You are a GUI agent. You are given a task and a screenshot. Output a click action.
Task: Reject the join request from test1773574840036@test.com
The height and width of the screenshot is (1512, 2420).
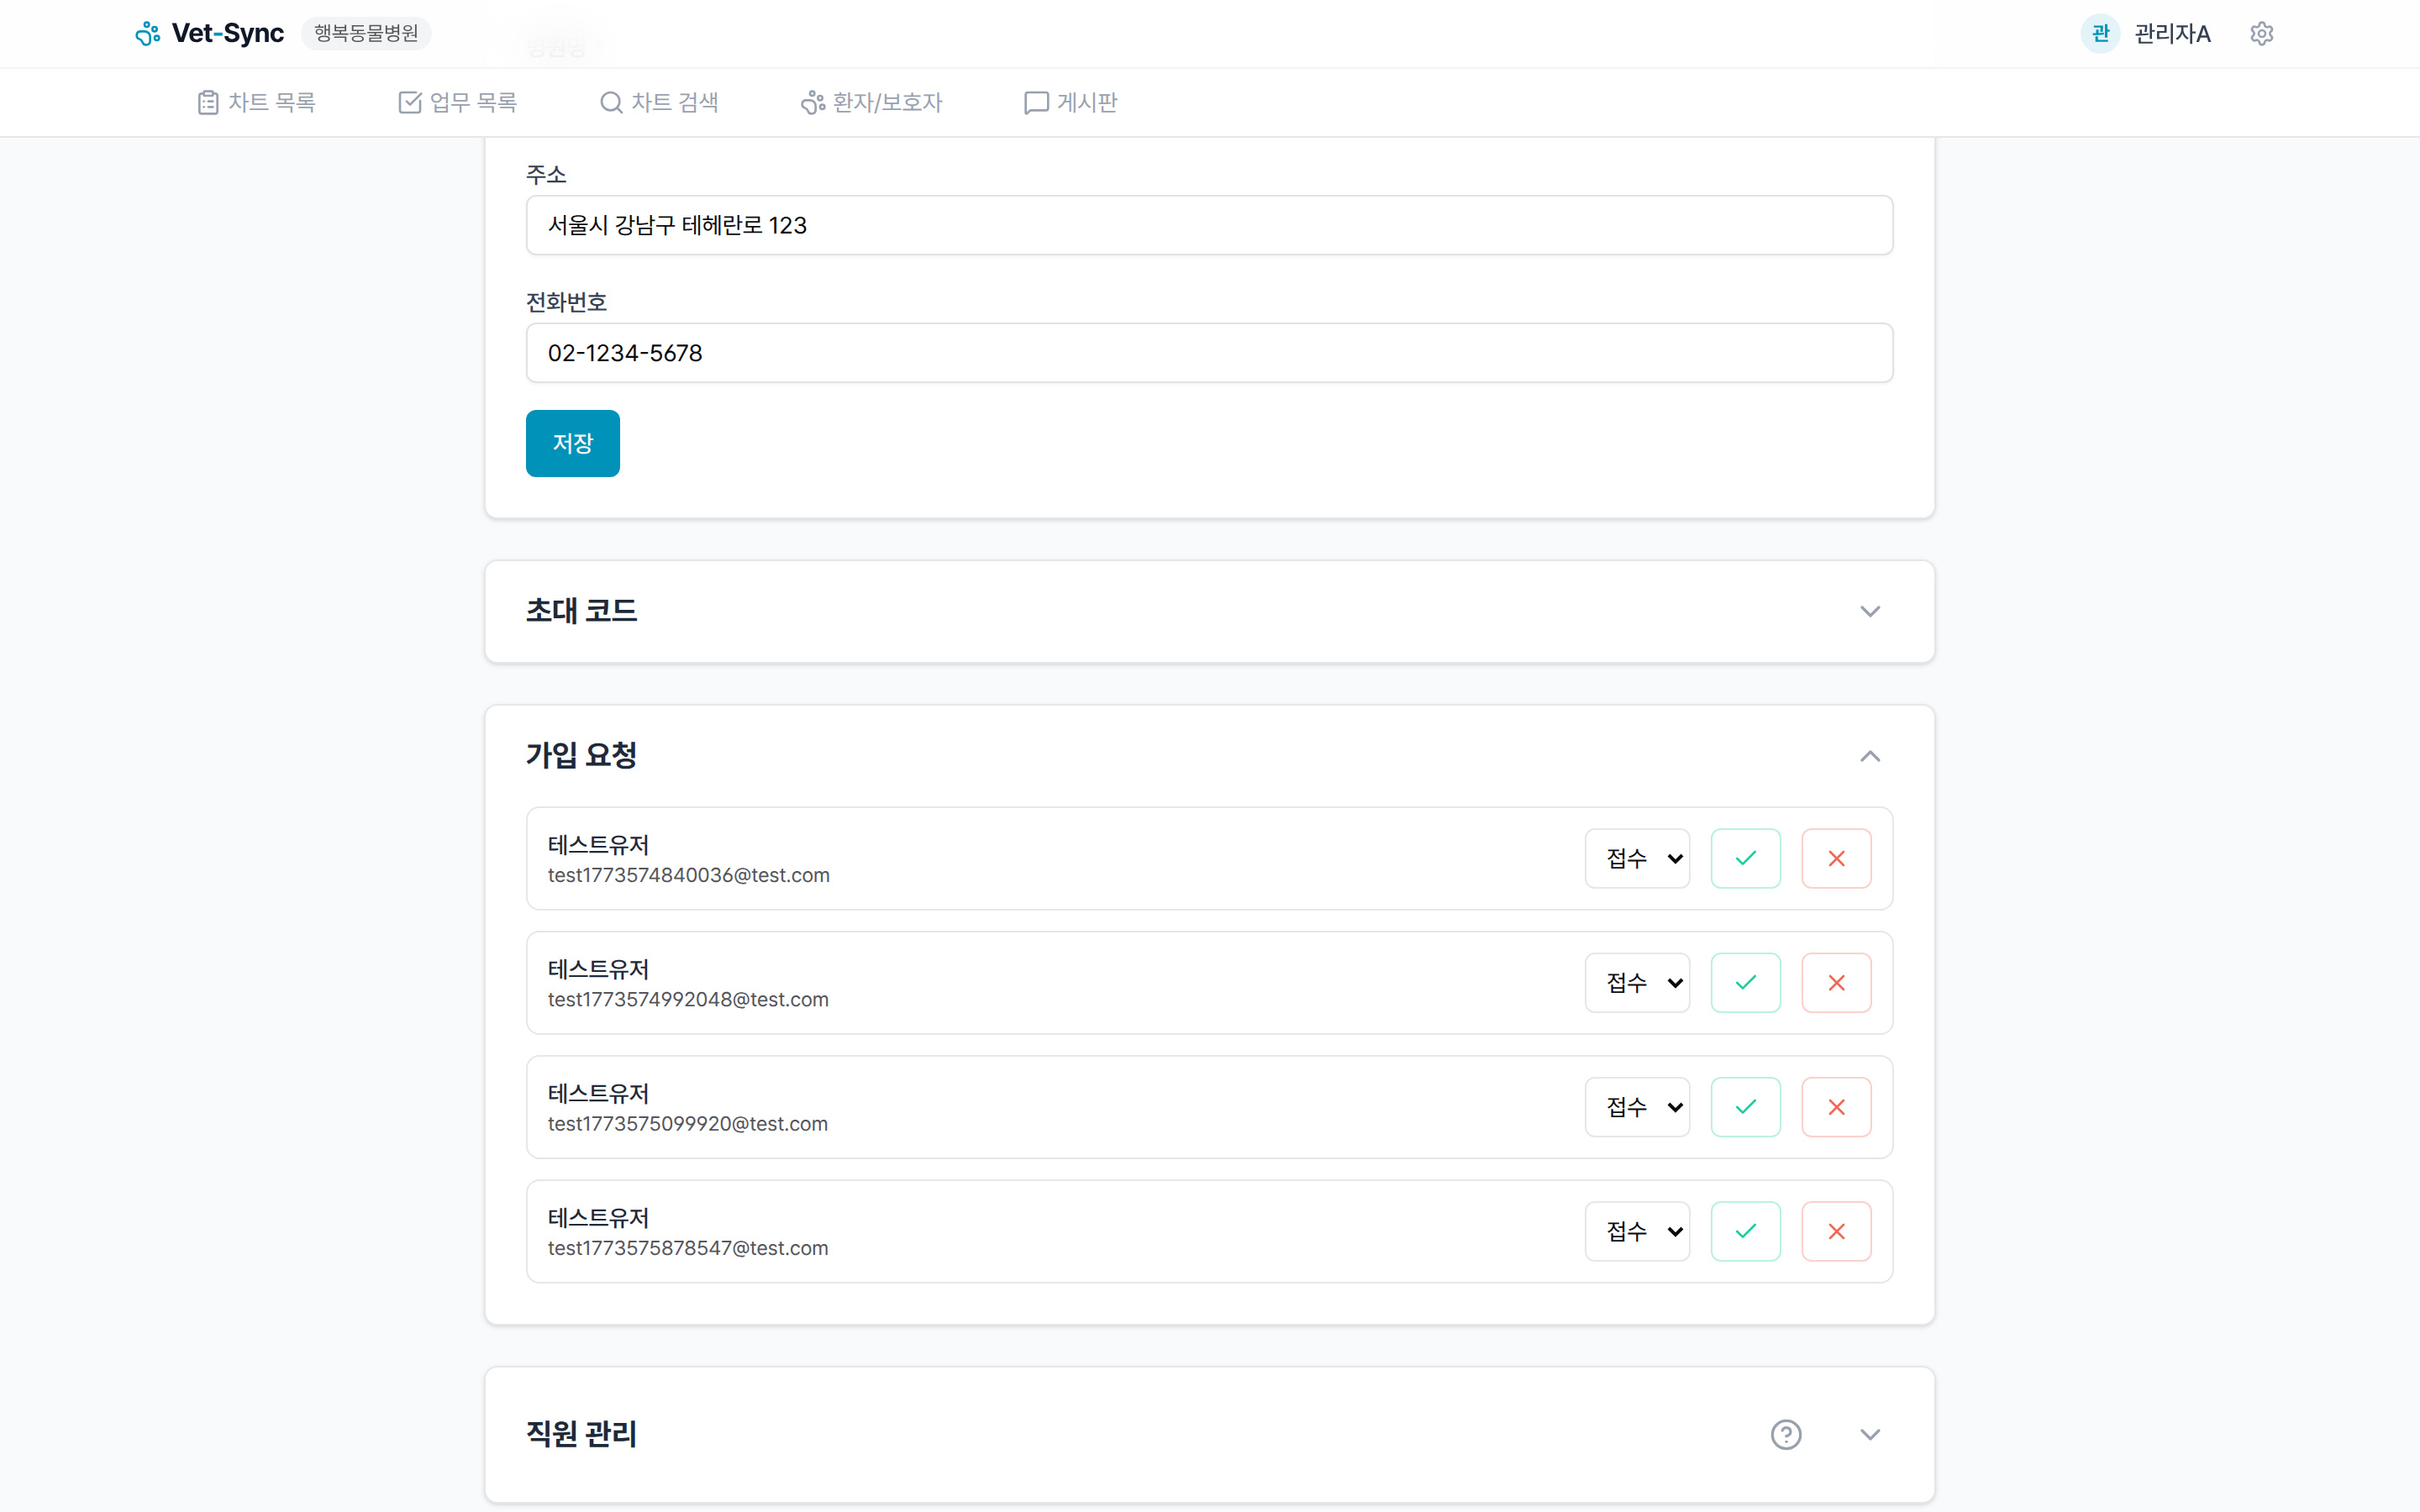coord(1836,858)
